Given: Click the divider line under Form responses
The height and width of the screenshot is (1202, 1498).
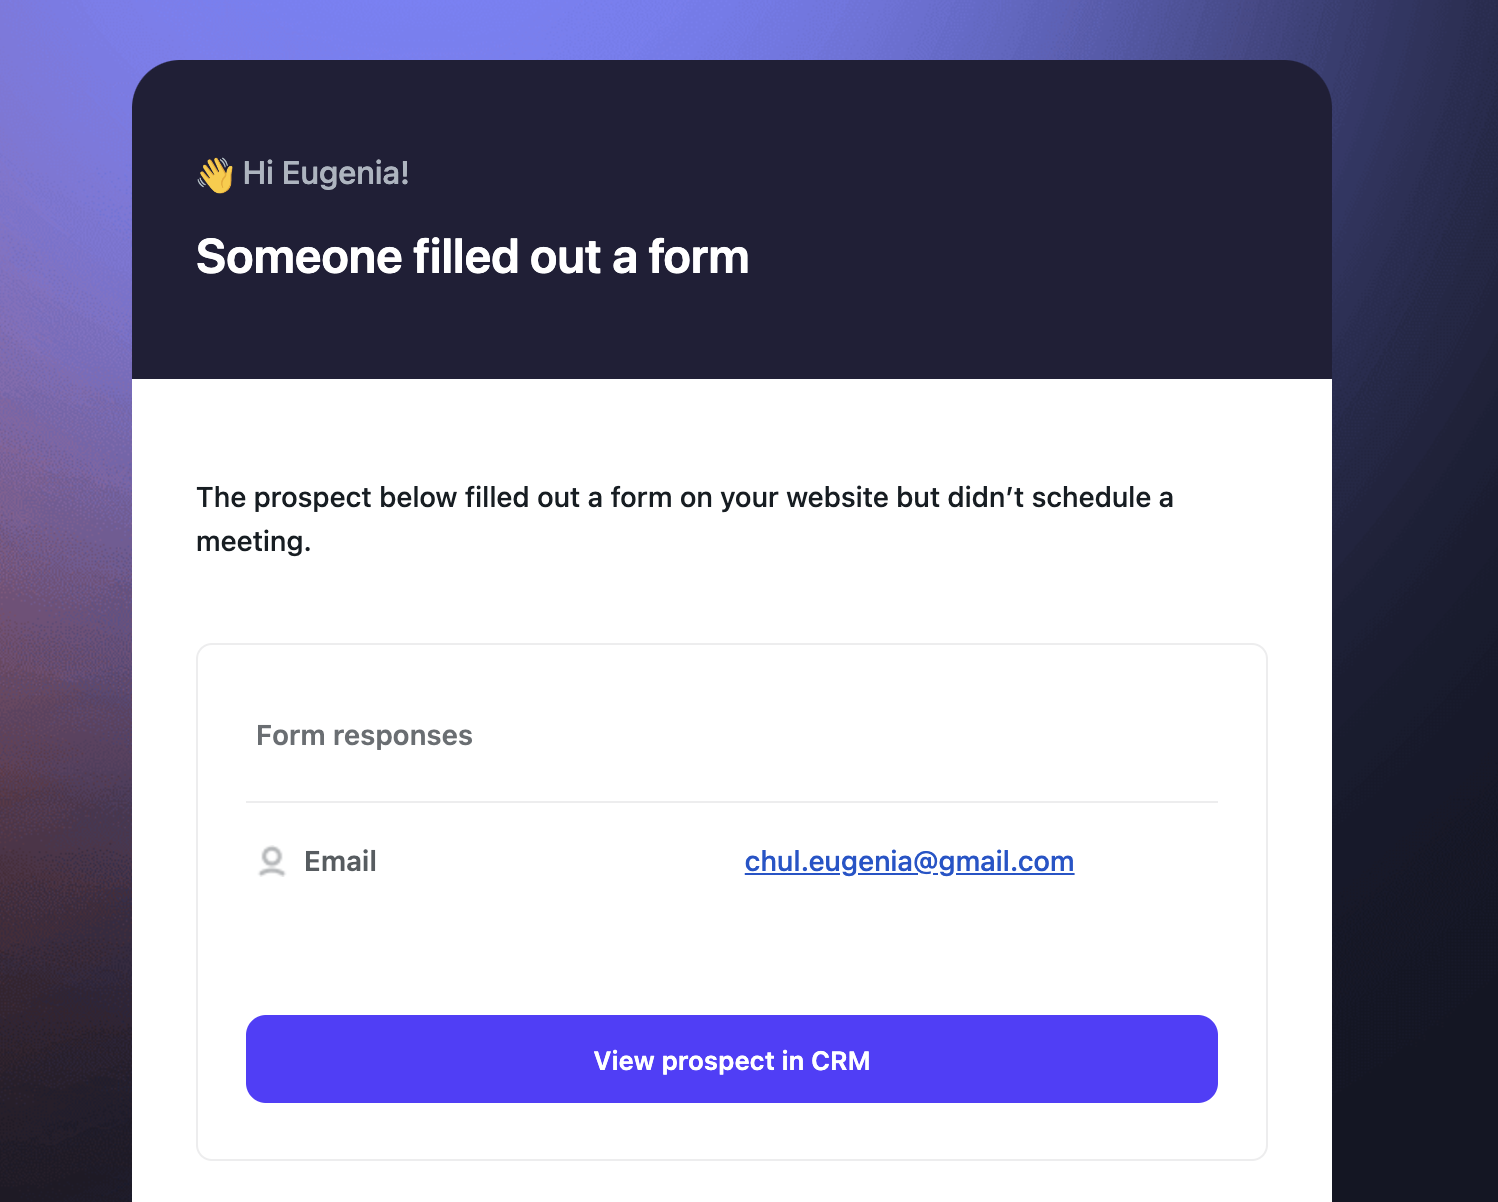Looking at the screenshot, I should click(732, 802).
